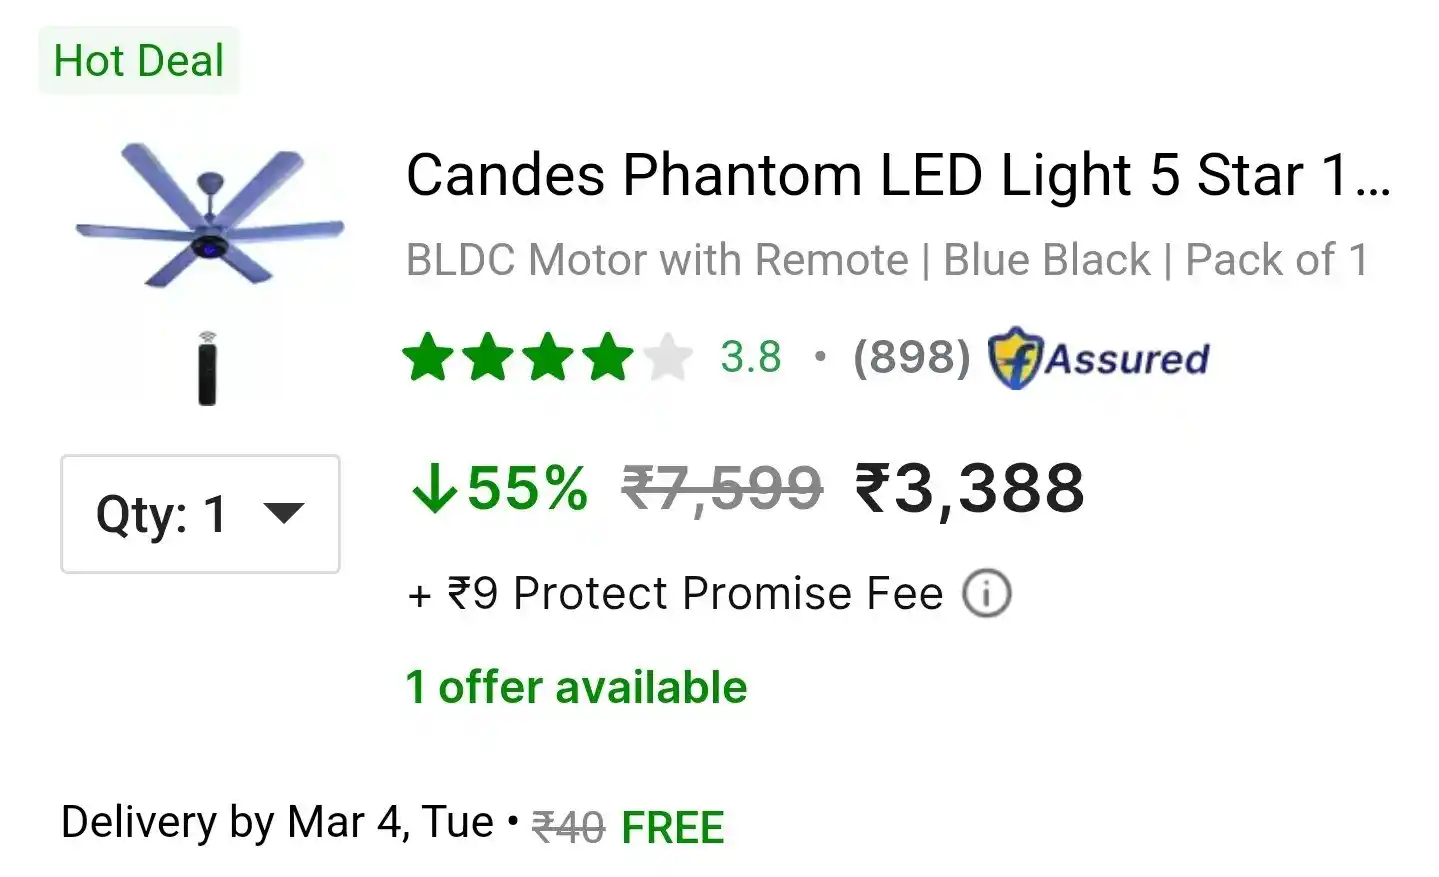Image resolution: width=1439 pixels, height=877 pixels.
Task: Open the Qty: 1 quantity dropdown
Action: point(200,514)
